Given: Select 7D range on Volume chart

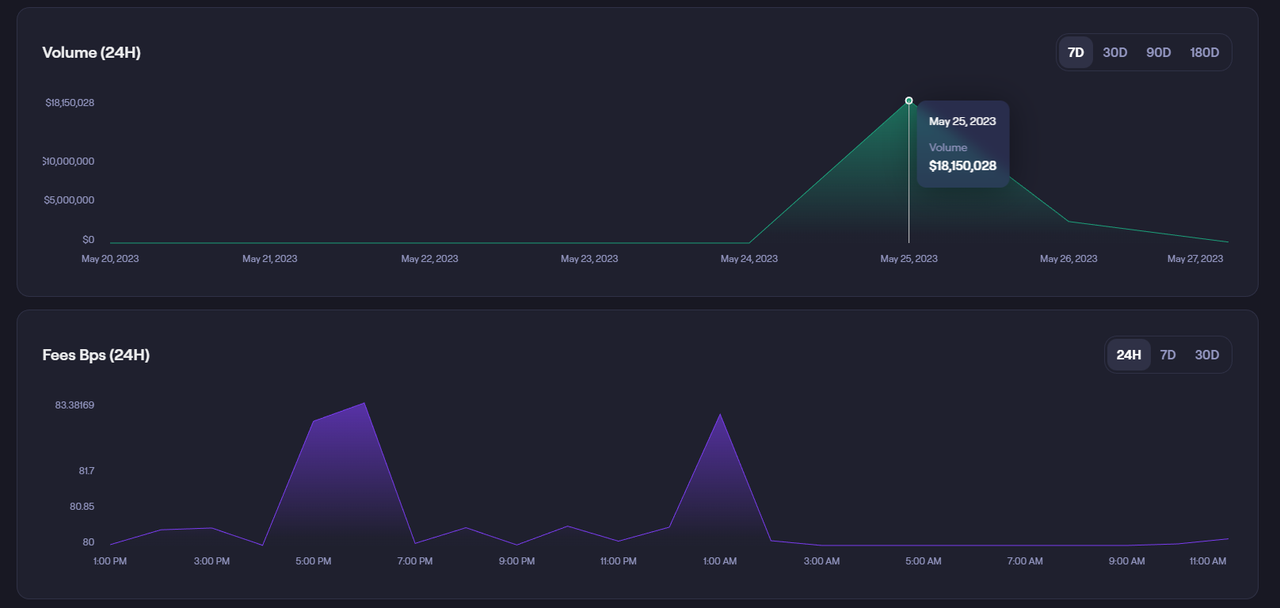Looking at the screenshot, I should point(1076,53).
